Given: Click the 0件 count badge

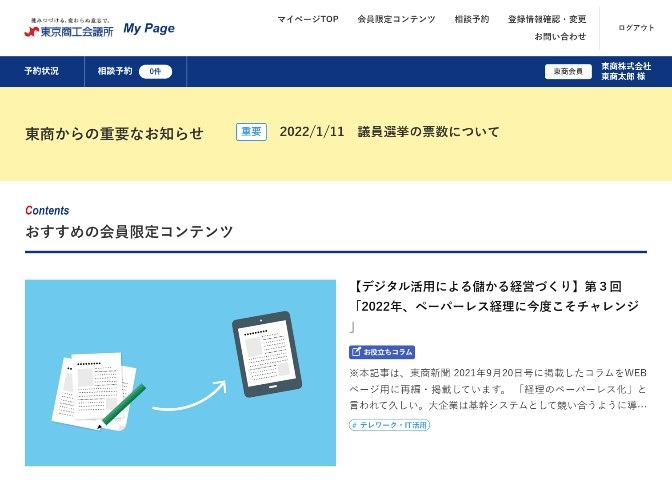Looking at the screenshot, I should click(155, 72).
